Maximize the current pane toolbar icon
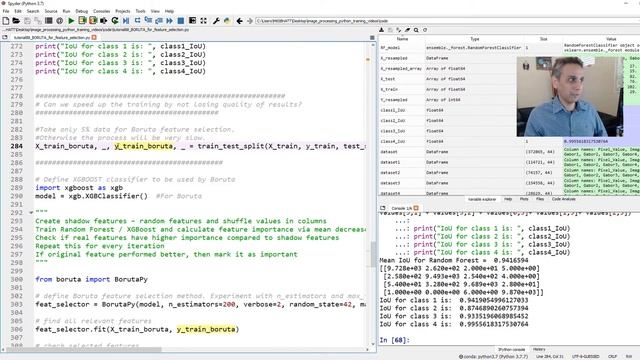Viewport: 640px width, 360px height. click(x=192, y=21)
